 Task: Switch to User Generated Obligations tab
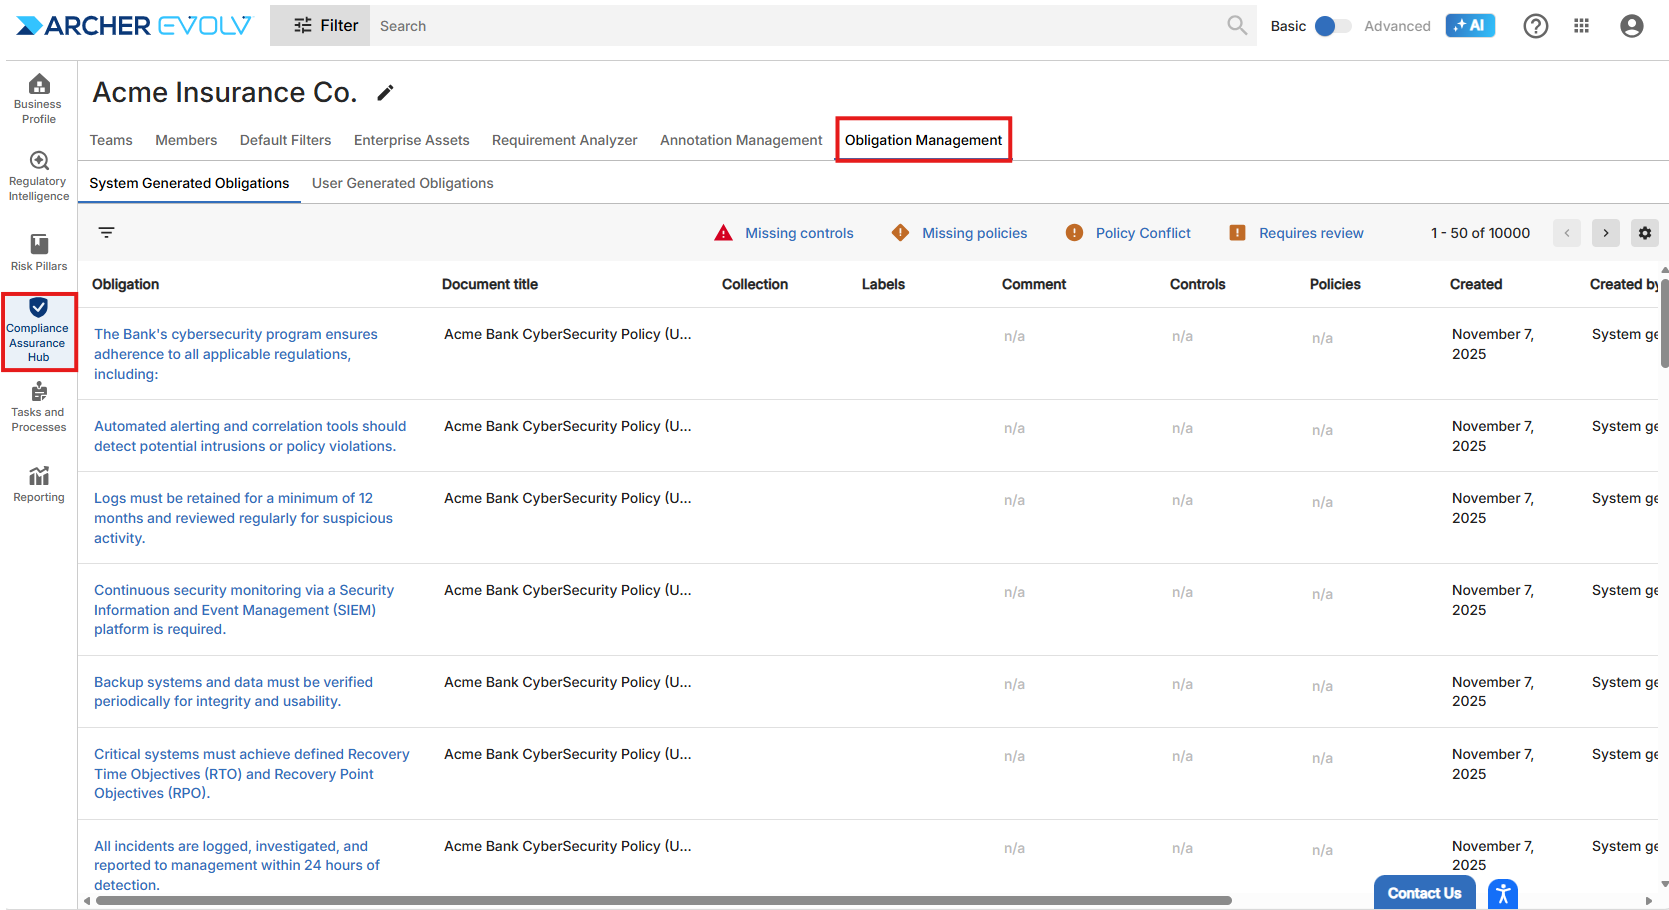tap(402, 183)
